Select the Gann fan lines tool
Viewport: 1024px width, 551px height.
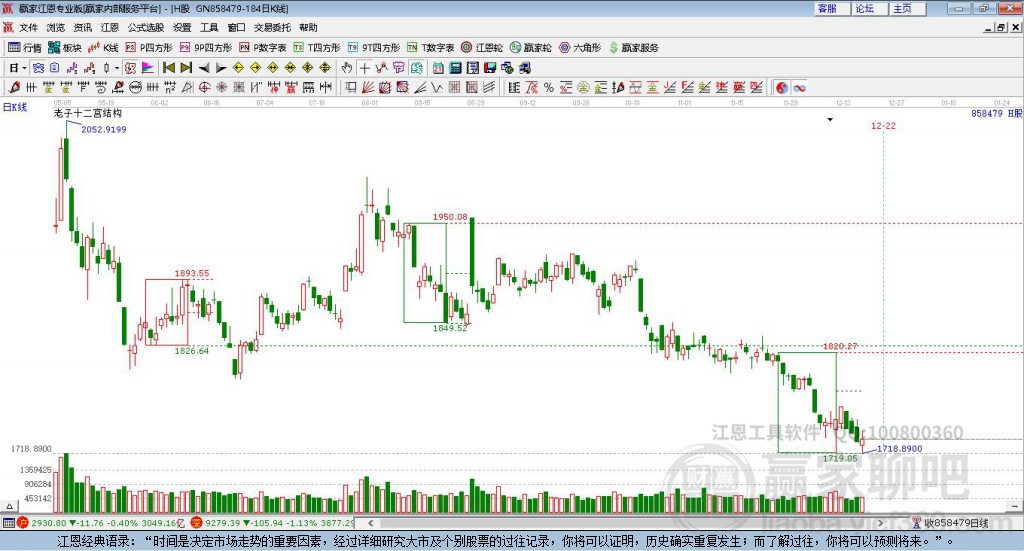tap(368, 87)
